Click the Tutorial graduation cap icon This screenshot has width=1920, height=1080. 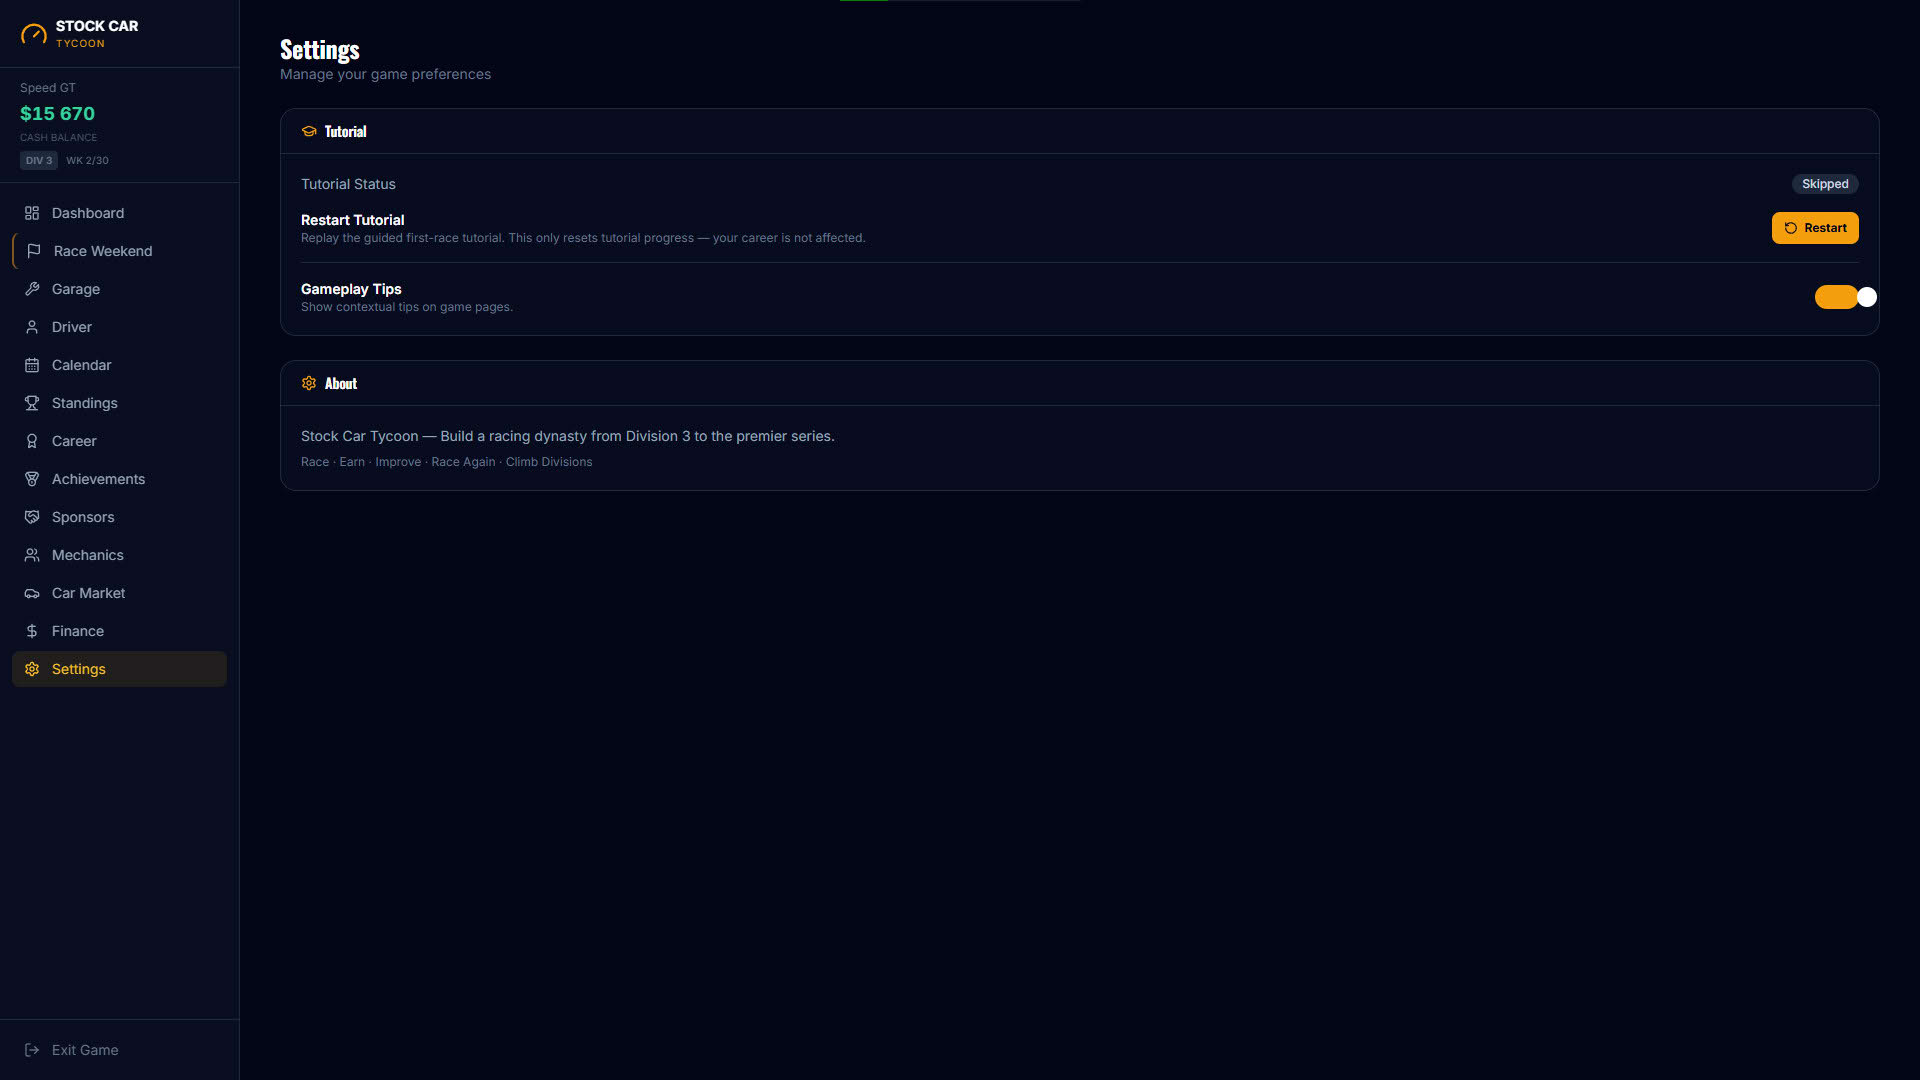click(x=309, y=131)
